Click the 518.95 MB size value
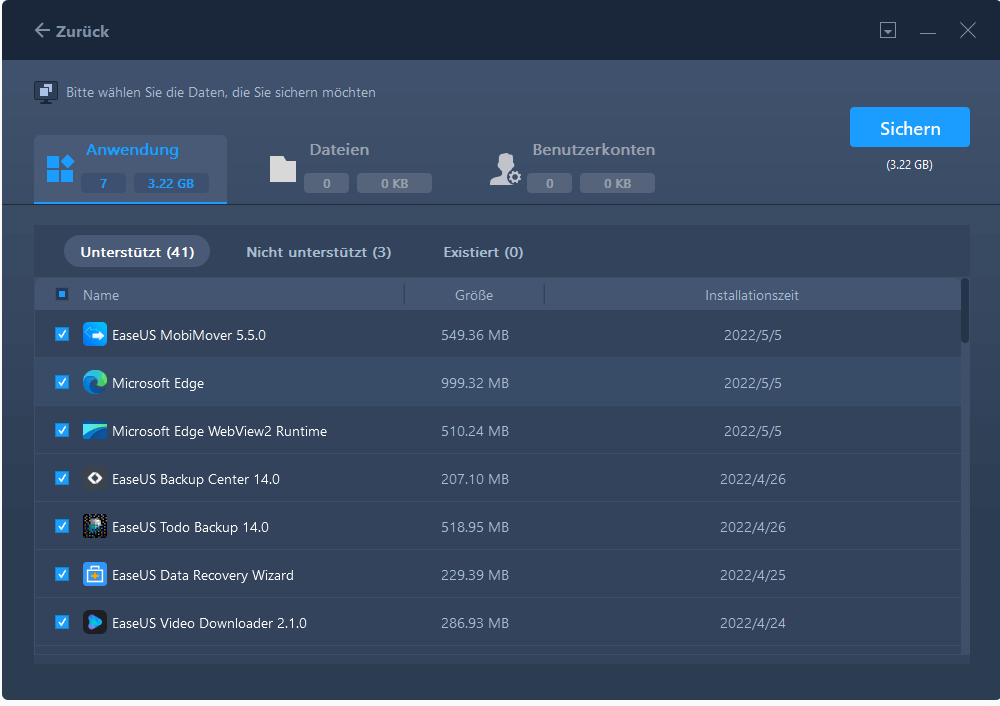1000x706 pixels. 475,527
